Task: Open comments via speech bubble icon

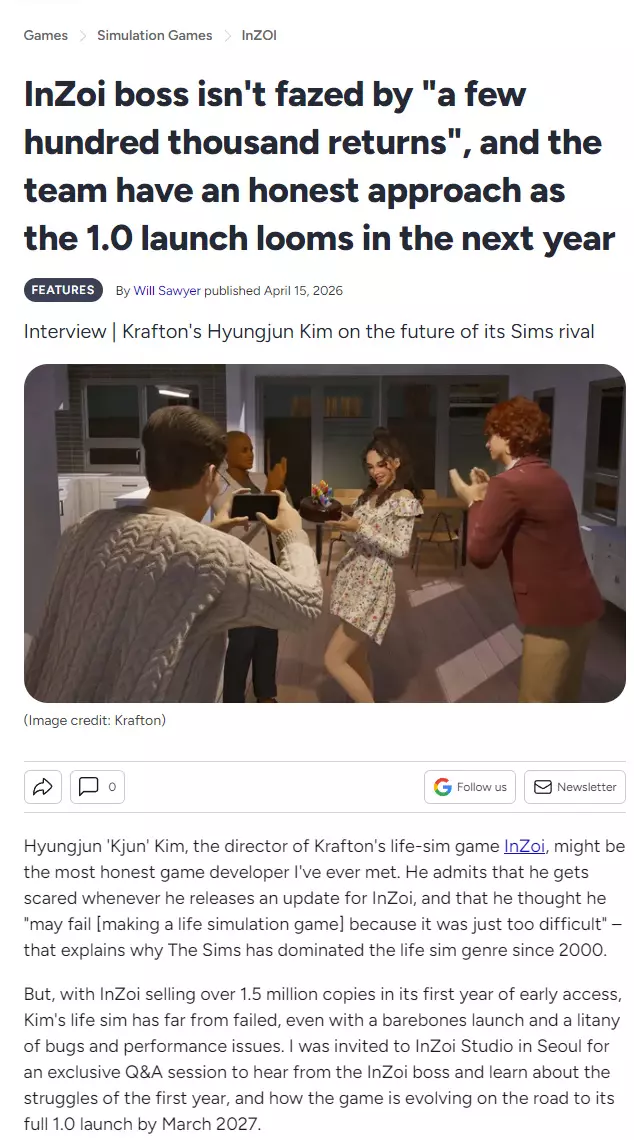Action: 89,787
